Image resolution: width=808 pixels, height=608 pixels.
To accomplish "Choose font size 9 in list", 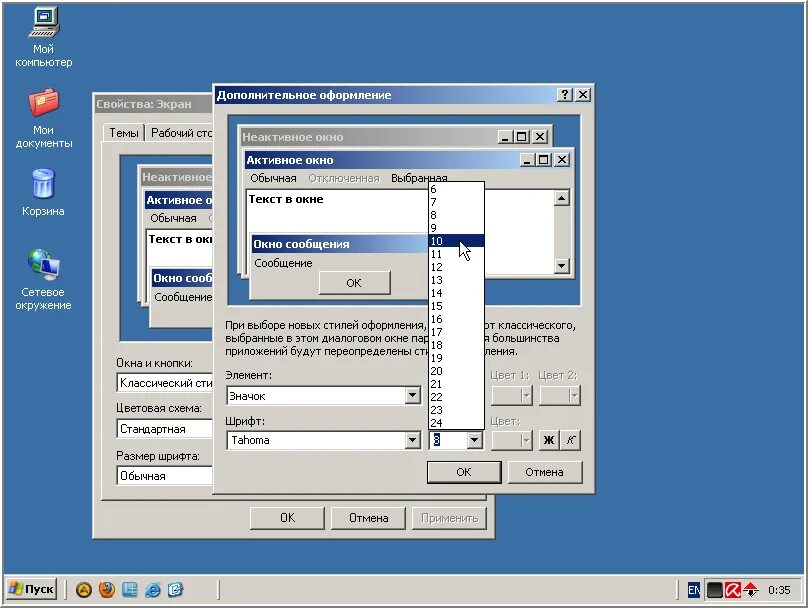I will [x=456, y=228].
